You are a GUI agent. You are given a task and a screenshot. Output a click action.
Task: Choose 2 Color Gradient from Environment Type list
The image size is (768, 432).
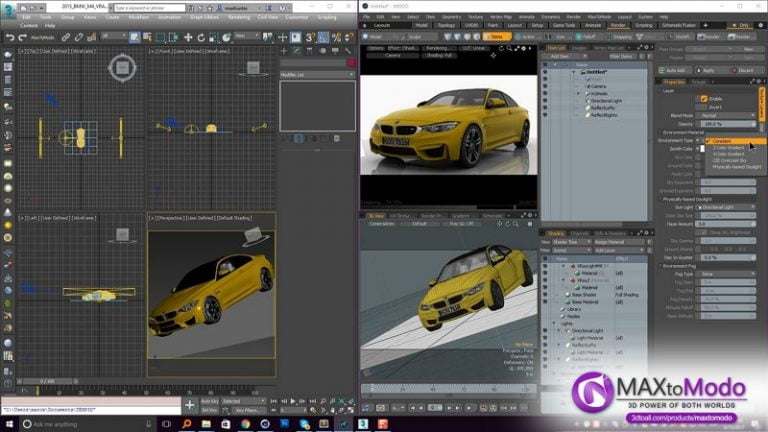pos(728,147)
